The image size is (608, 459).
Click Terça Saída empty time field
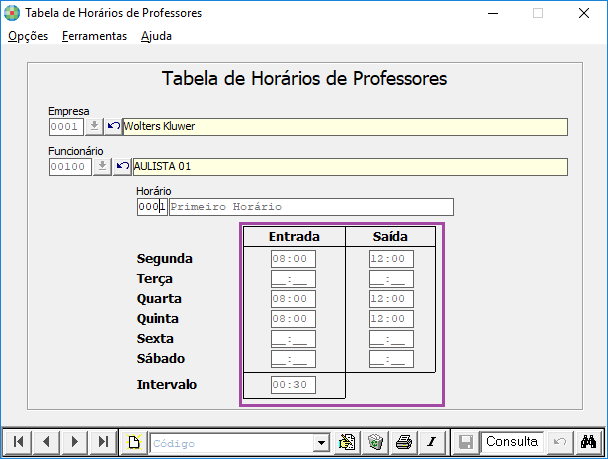391,279
